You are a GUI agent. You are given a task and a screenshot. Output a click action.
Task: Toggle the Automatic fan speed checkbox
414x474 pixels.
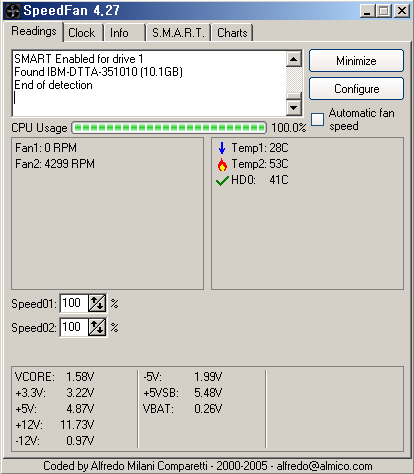[317, 119]
